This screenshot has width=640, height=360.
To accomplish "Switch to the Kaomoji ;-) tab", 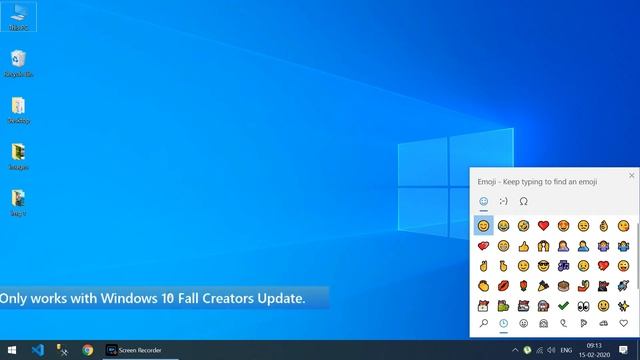I will [x=503, y=201].
